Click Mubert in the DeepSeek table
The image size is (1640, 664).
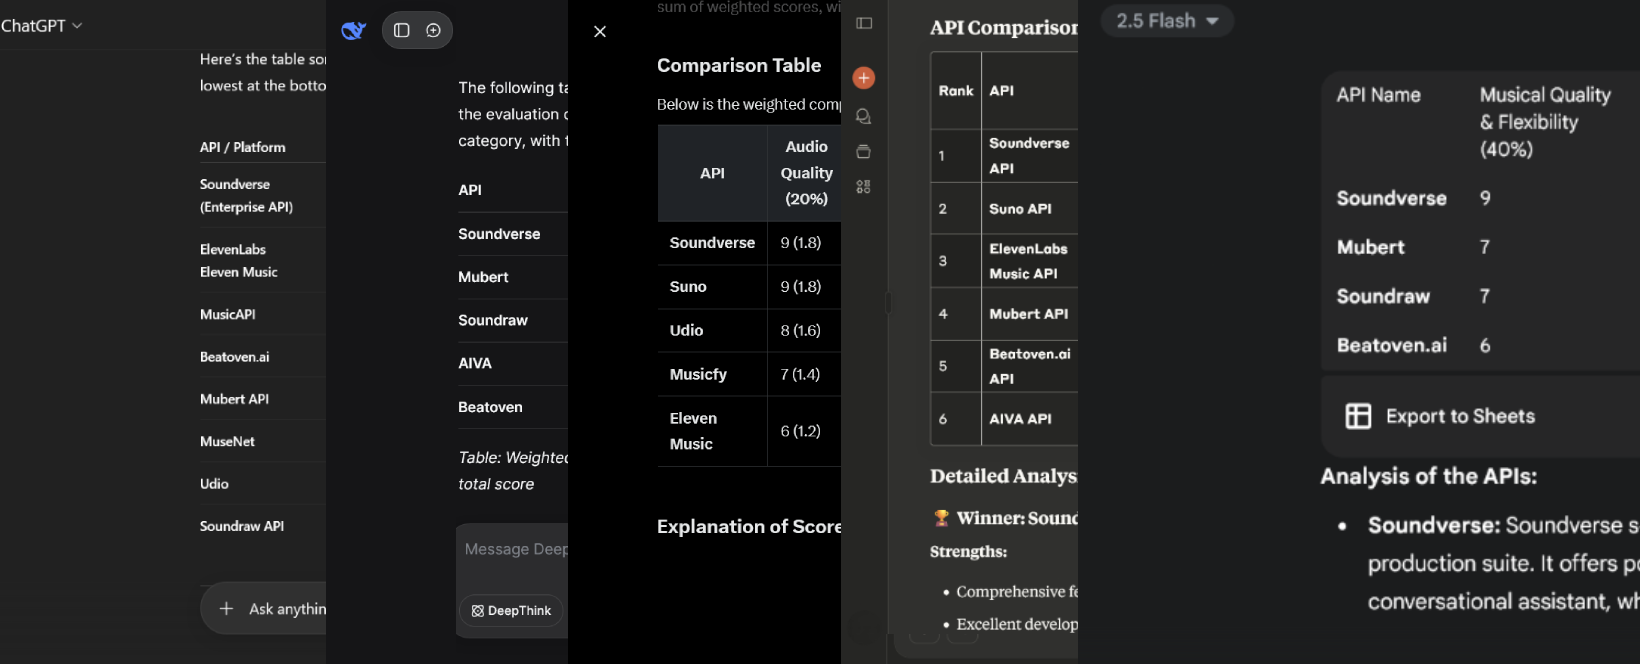(x=483, y=277)
